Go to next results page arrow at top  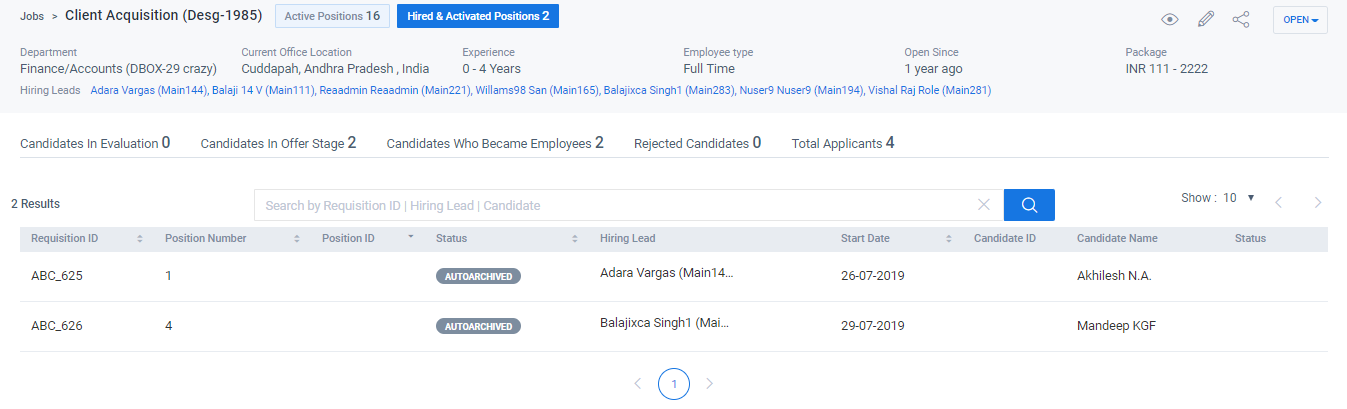[x=1318, y=202]
